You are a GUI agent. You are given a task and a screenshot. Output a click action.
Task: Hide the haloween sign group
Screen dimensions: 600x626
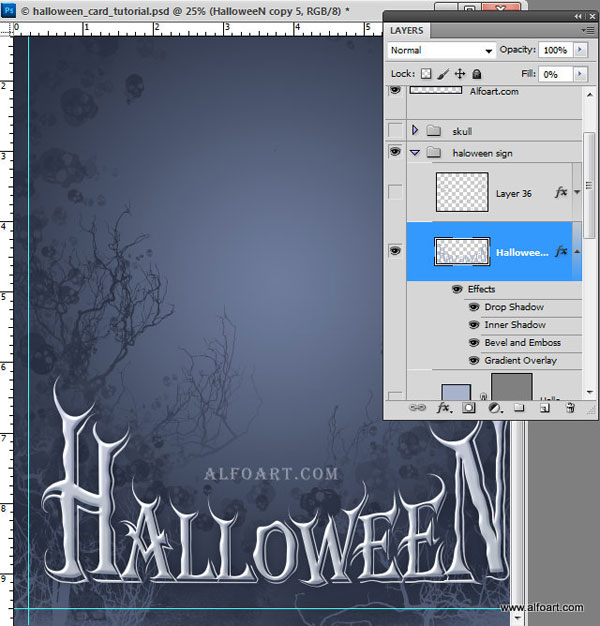395,152
